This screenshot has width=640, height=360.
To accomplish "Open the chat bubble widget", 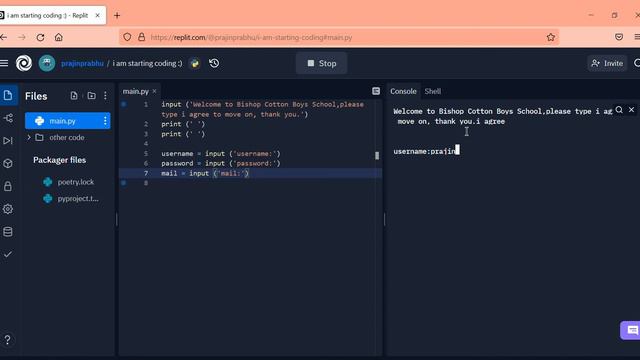I will click(x=631, y=330).
